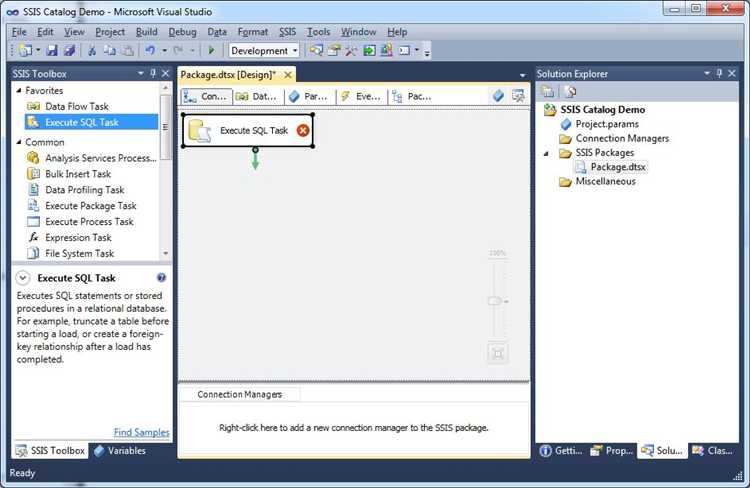This screenshot has width=750, height=488.
Task: Open Solution Explorer from toolbar icon
Action: tap(316, 50)
